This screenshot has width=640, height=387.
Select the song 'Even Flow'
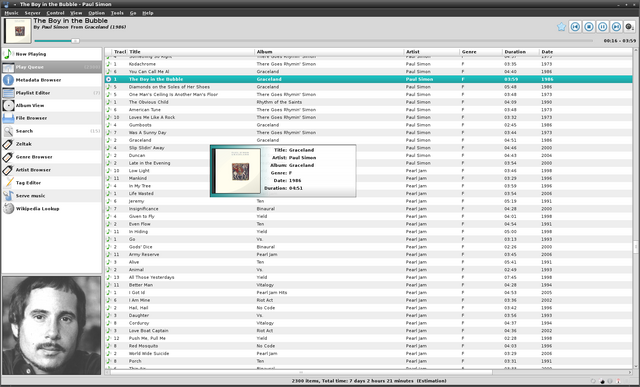(x=369, y=224)
